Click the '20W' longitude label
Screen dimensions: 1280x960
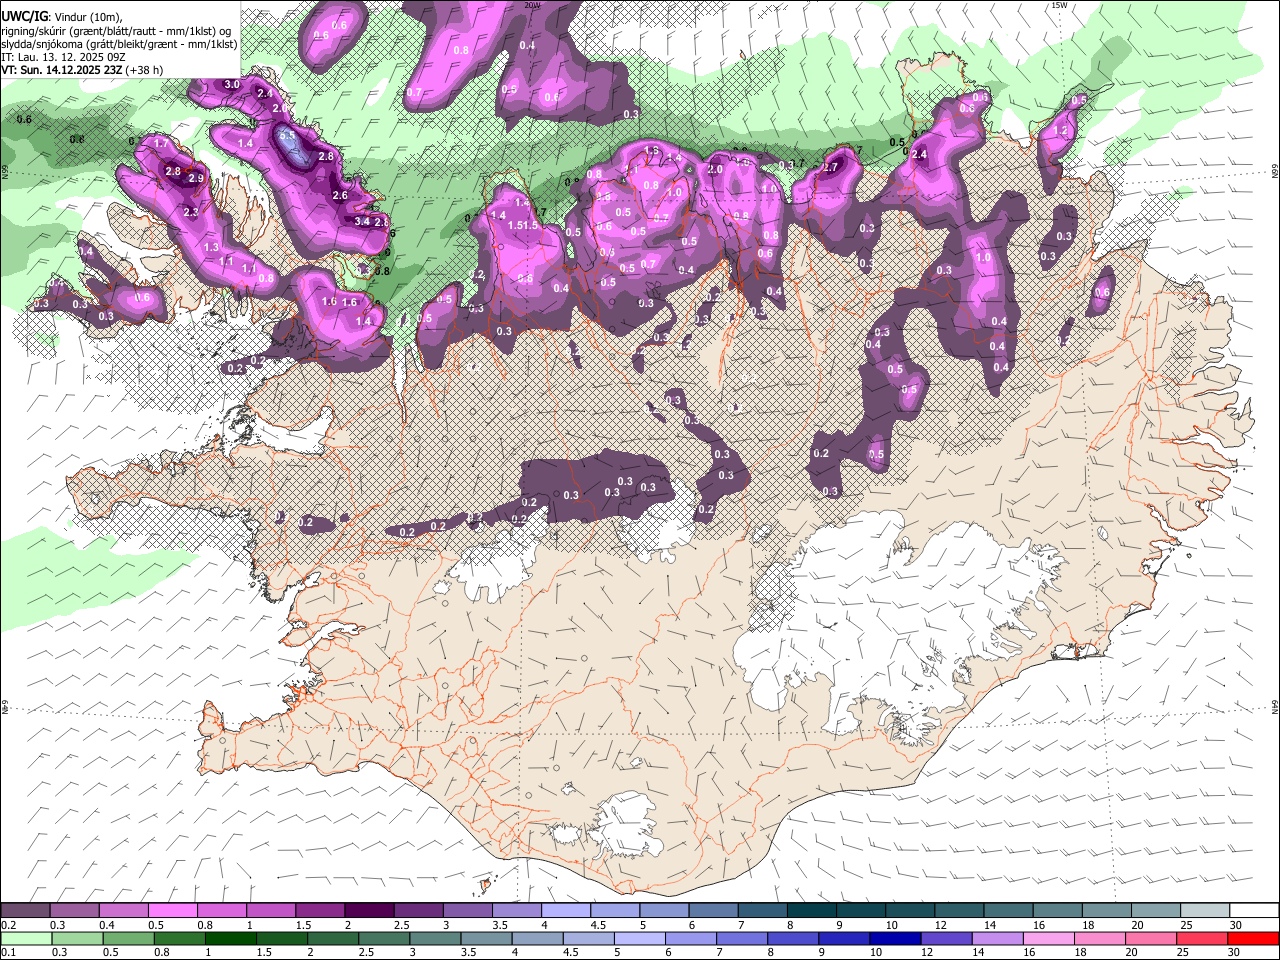[532, 5]
